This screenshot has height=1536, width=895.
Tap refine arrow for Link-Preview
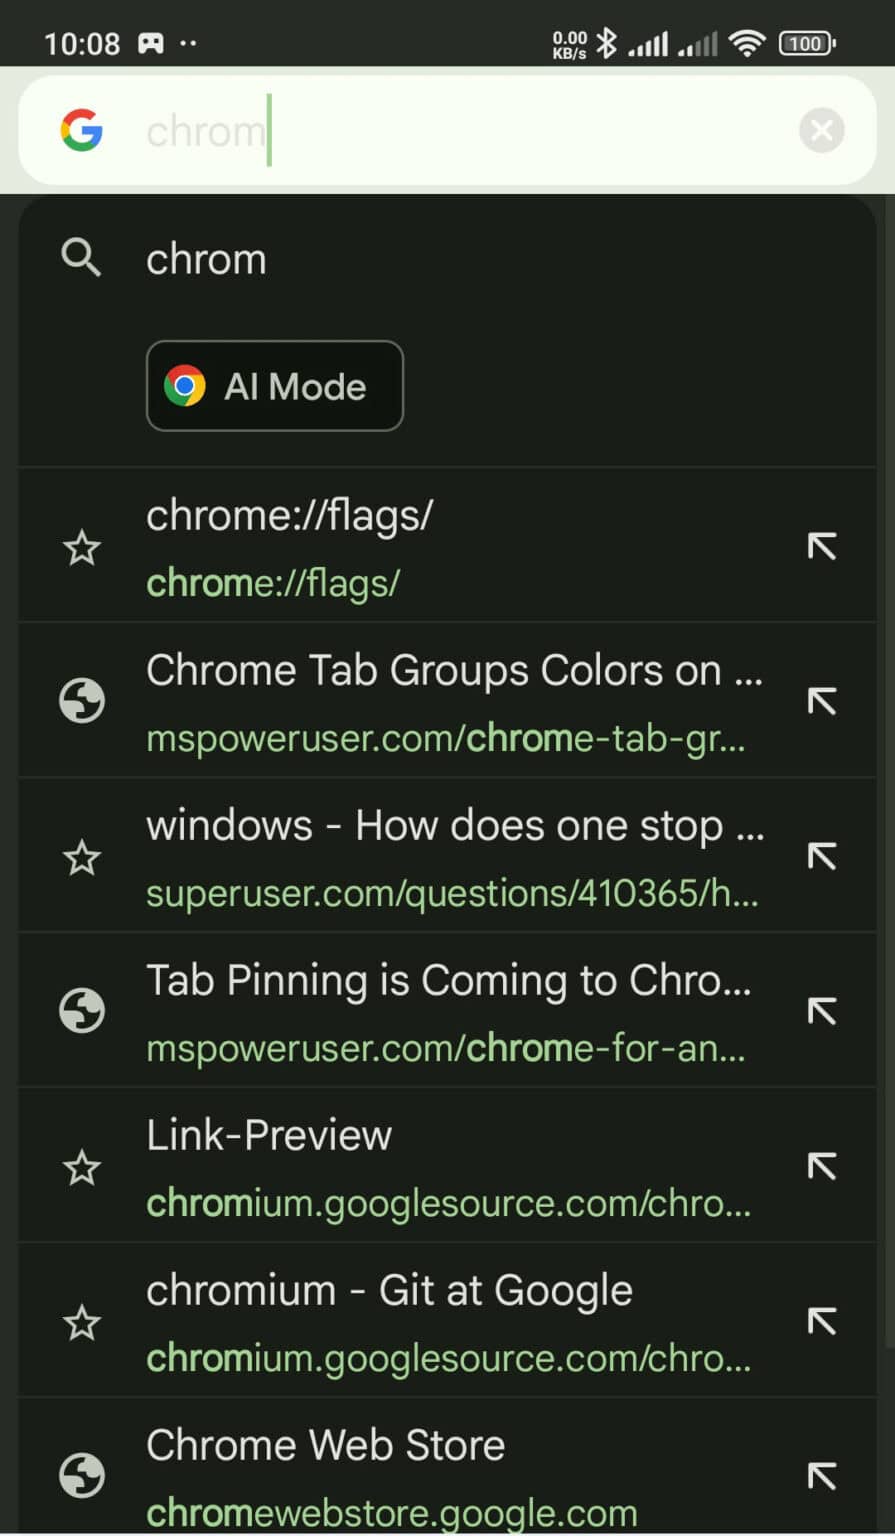(x=822, y=1166)
